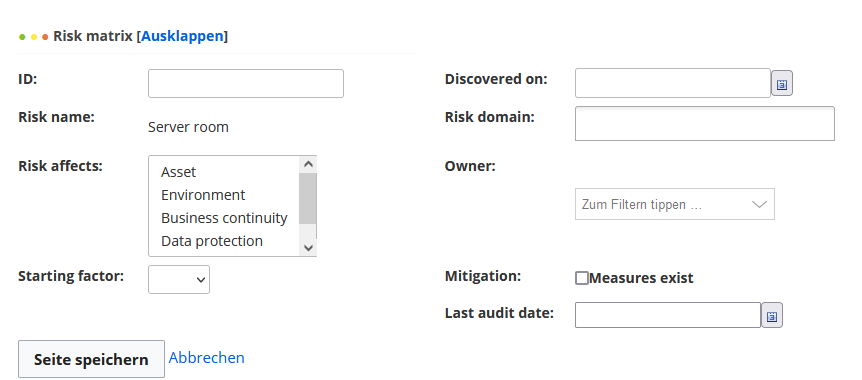Screen dimensions: 862x380
Task: Click the green dot beside Risk matrix
Action: point(22,37)
